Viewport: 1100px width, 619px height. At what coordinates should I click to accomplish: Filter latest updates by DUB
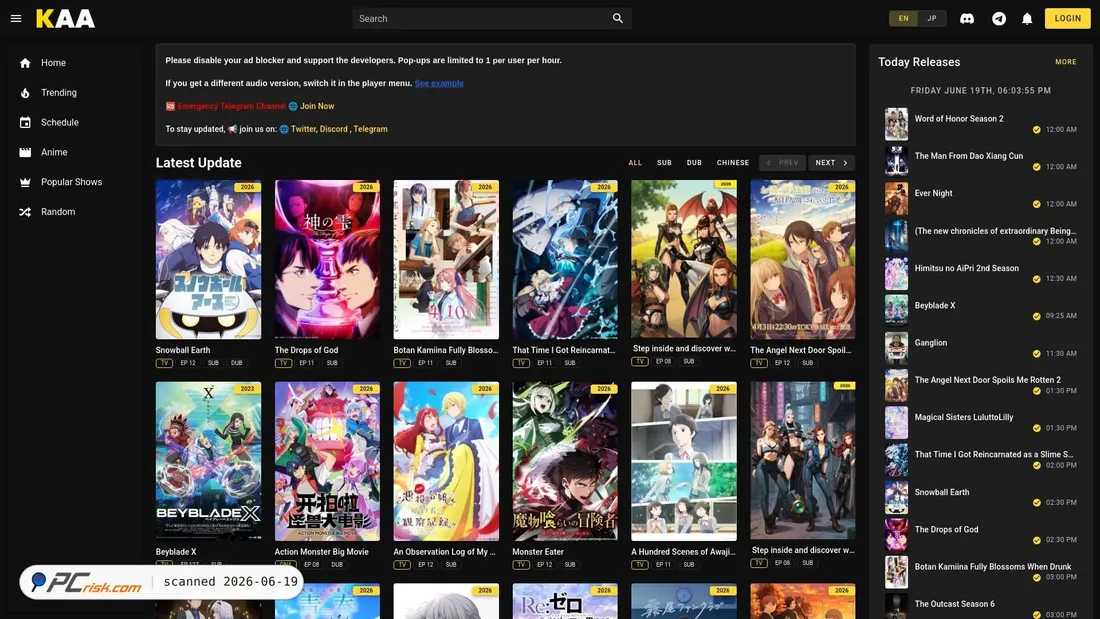coord(694,163)
